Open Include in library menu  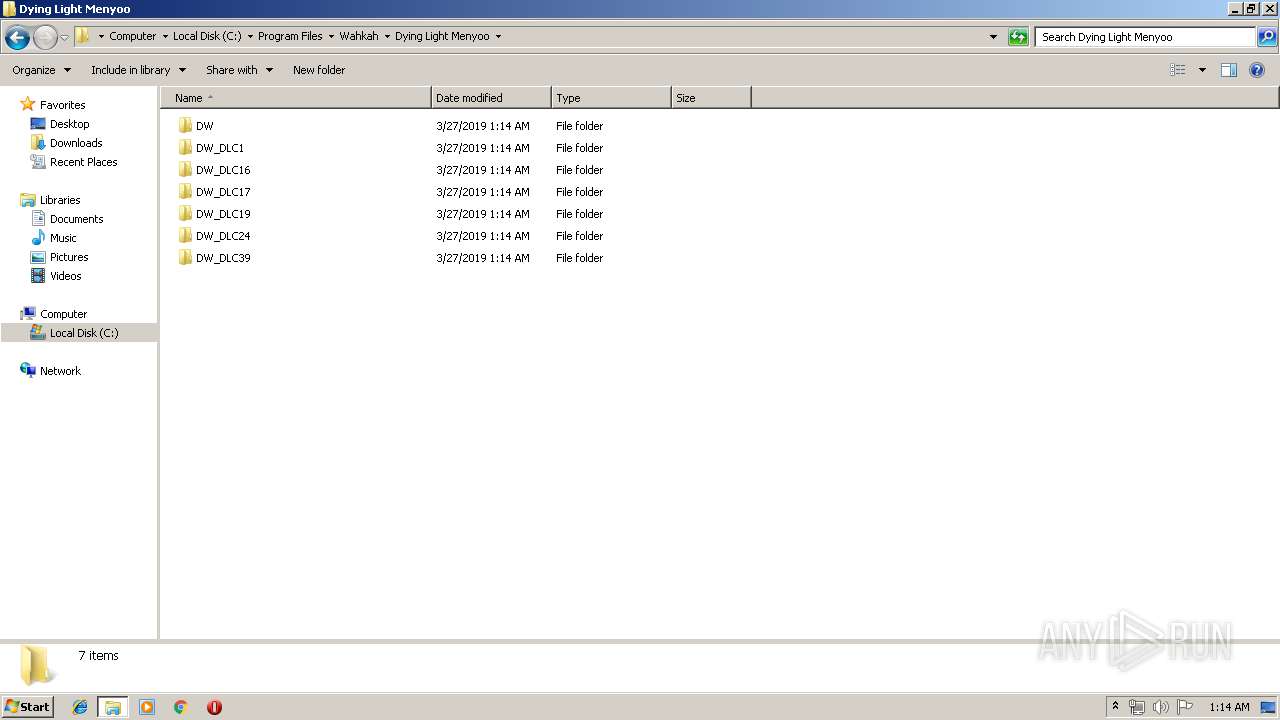point(138,70)
